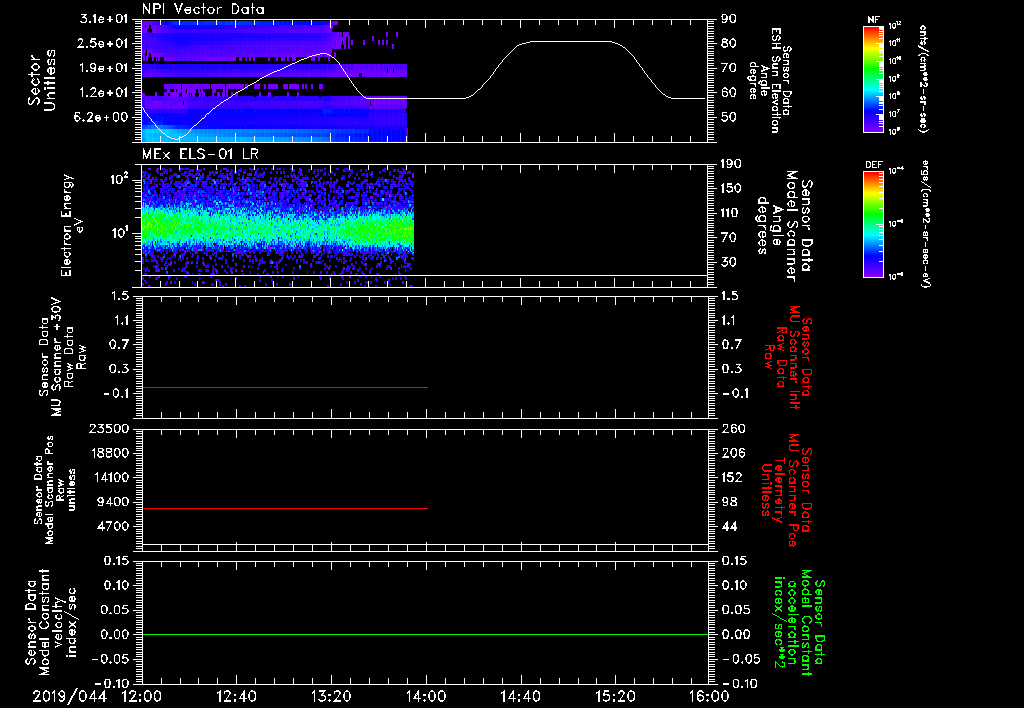Click the 'ESH Sun Elevation Angle' axis title

(x=769, y=80)
